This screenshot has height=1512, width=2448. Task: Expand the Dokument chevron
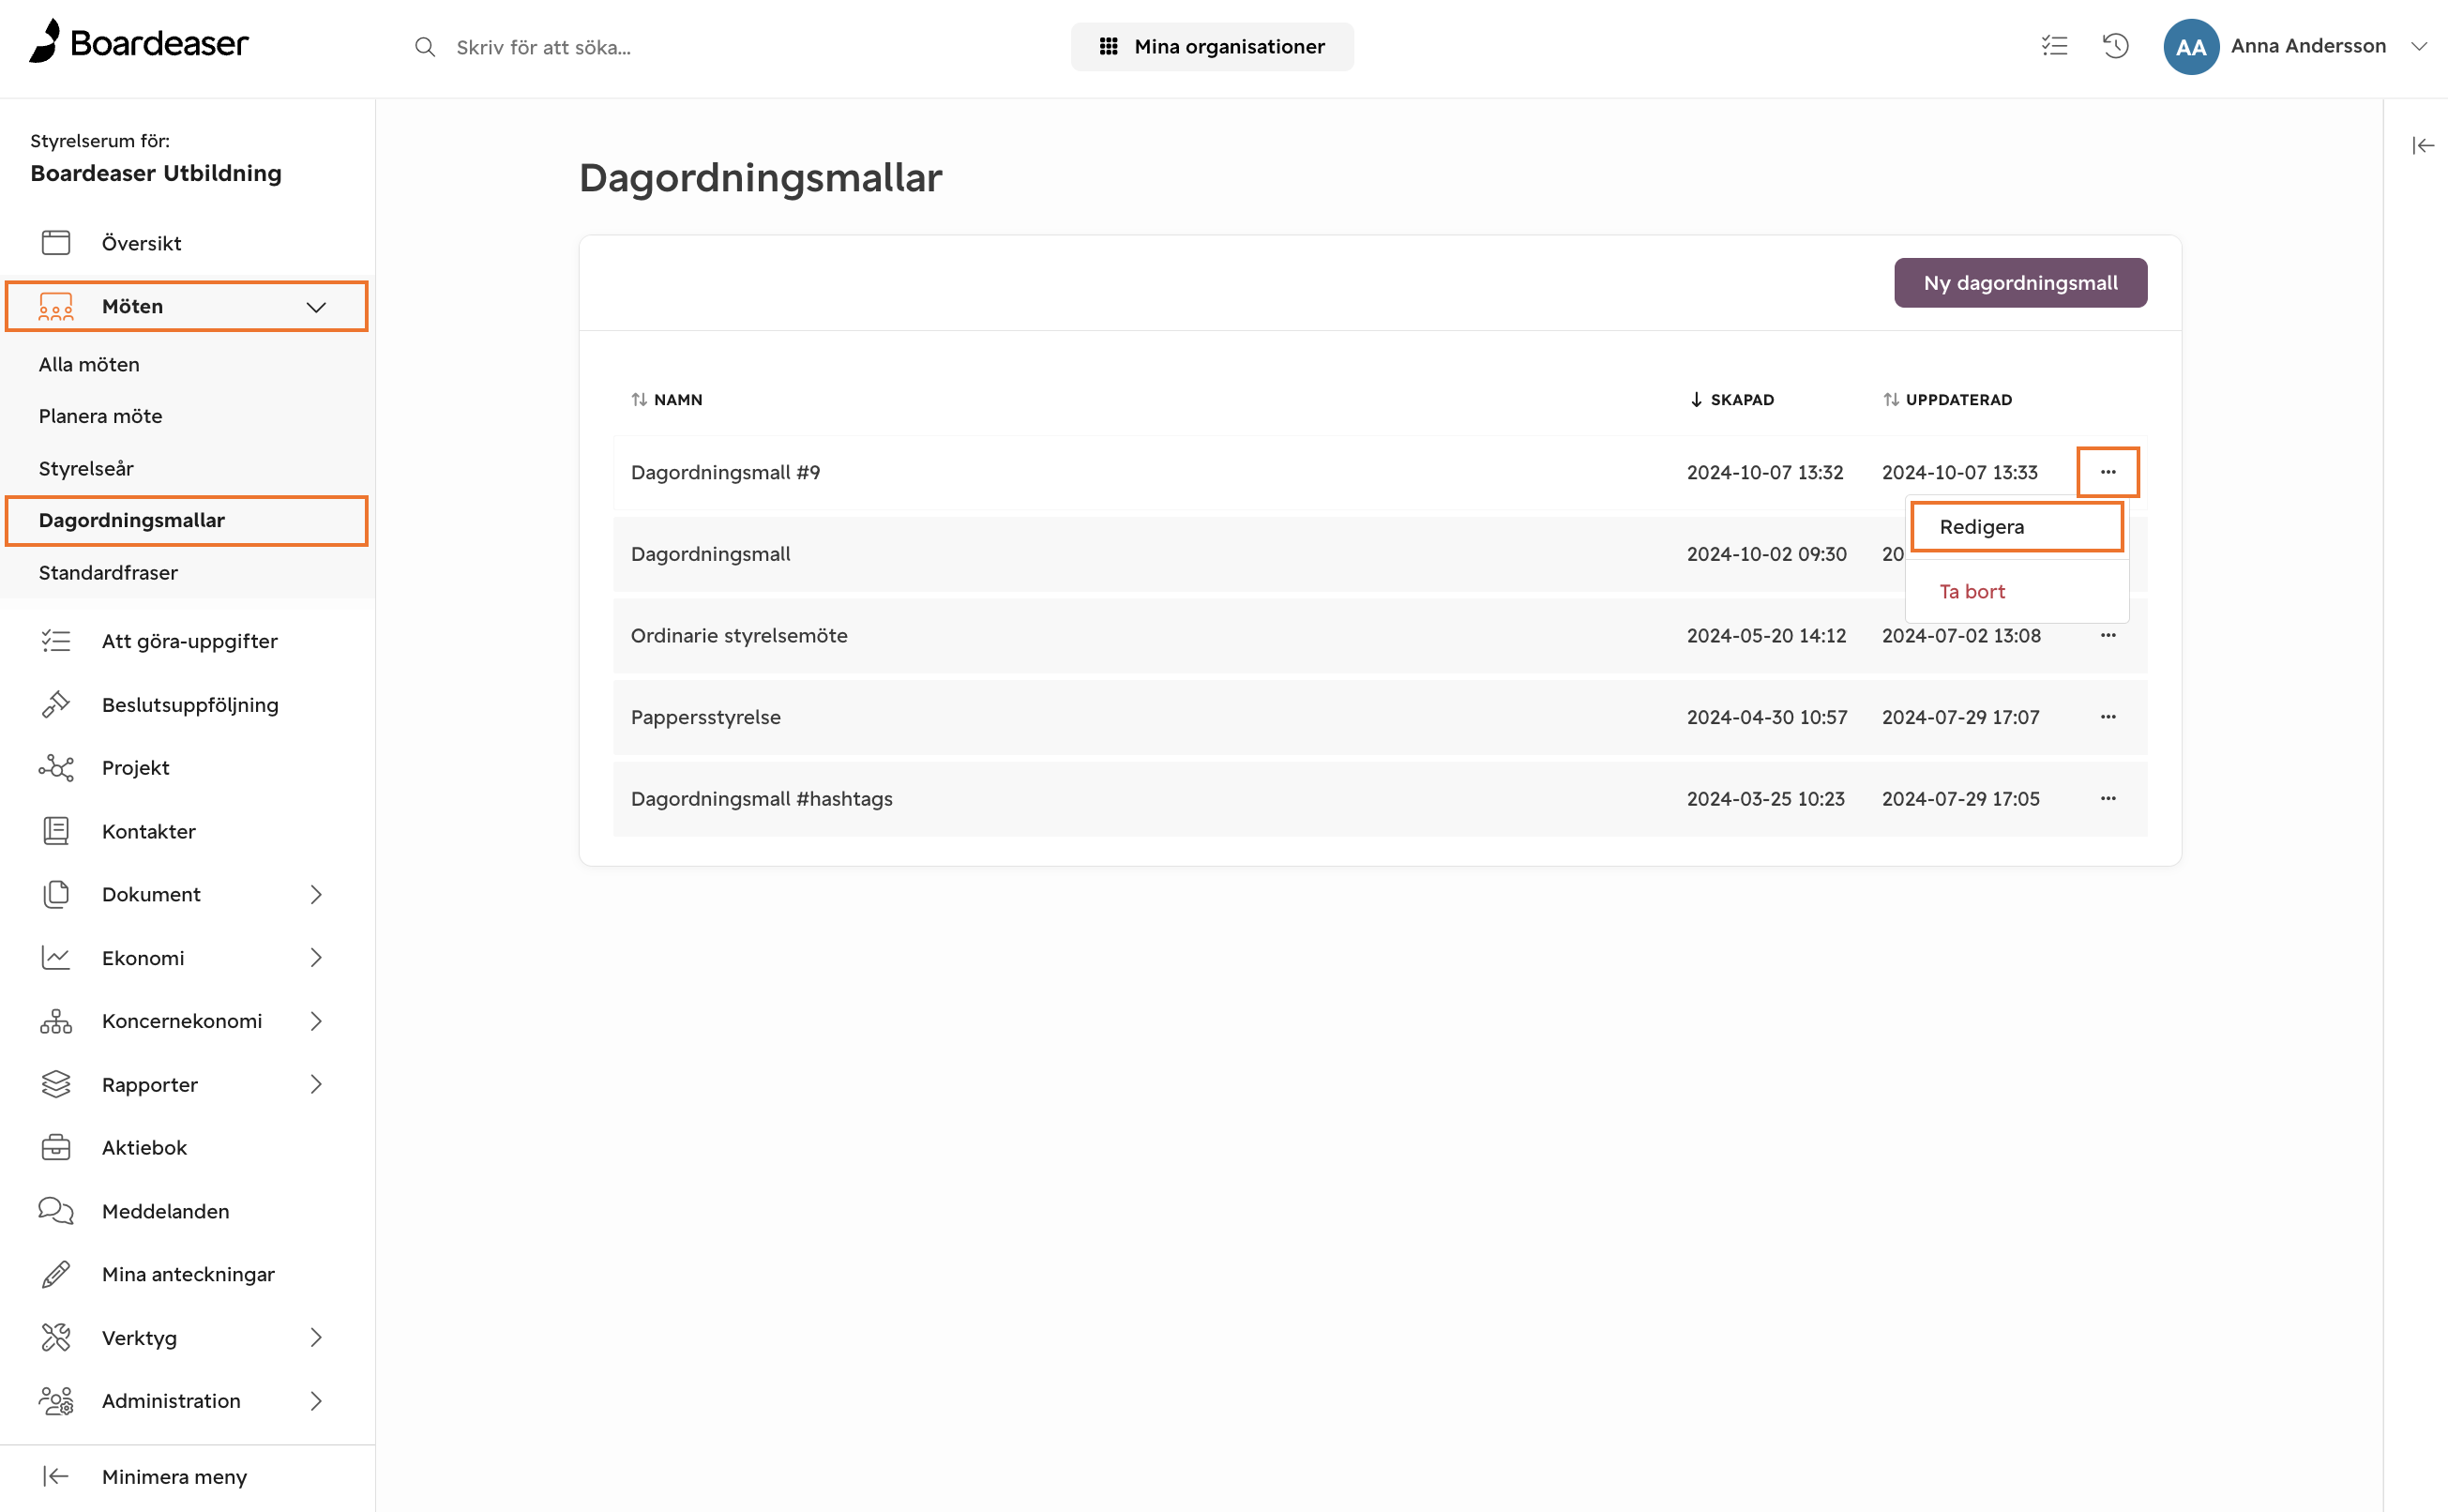(x=316, y=894)
